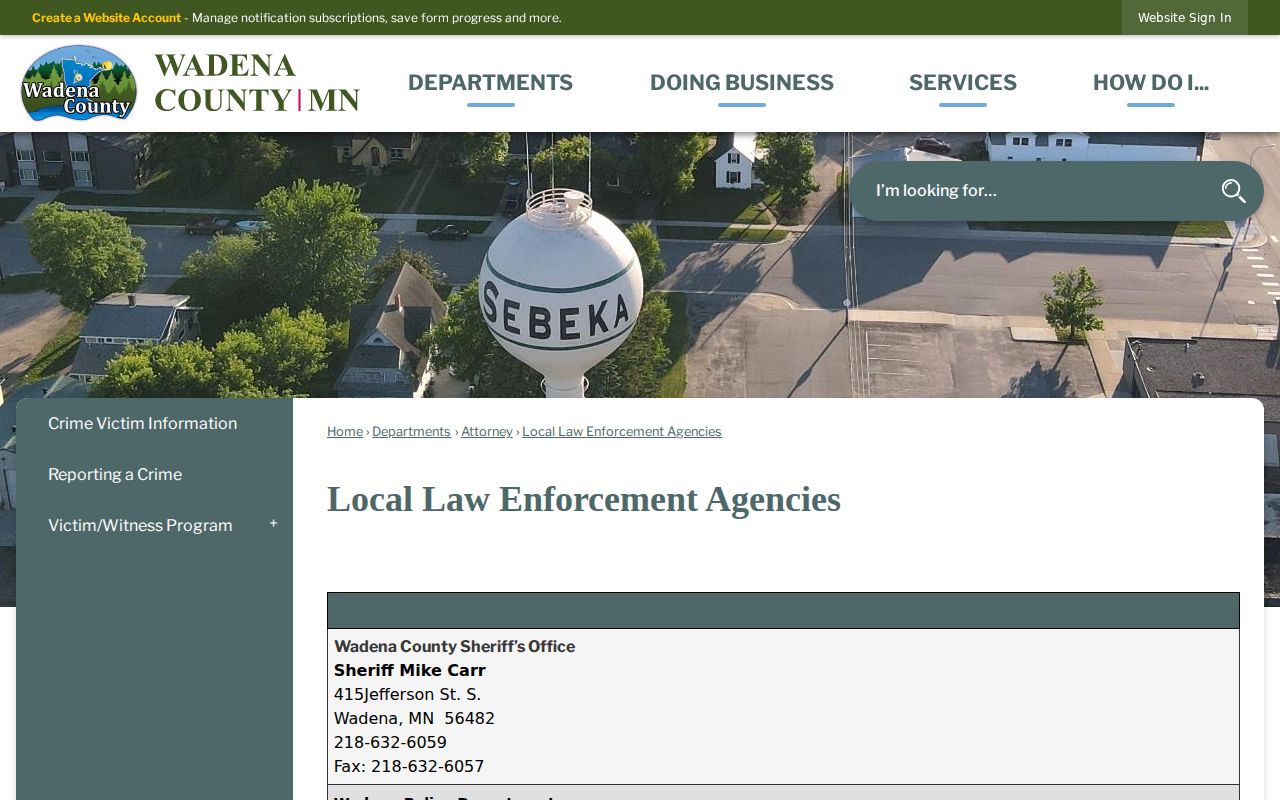Screen dimensions: 1280x800
Task: Click Local Law Enforcement Agencies breadcrumb
Action: tap(621, 432)
